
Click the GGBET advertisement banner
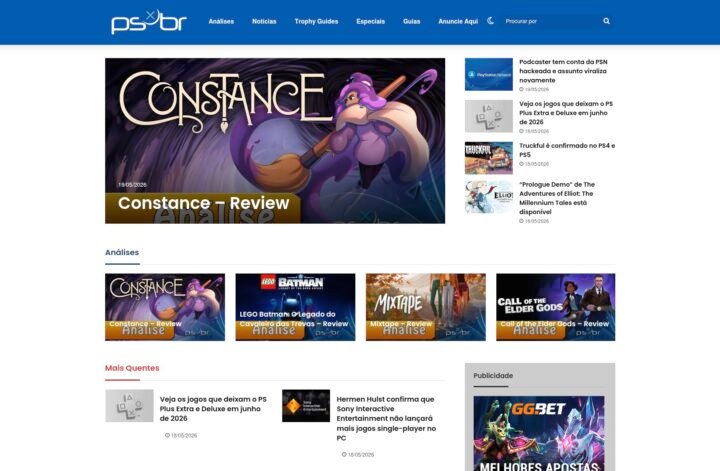[539, 433]
